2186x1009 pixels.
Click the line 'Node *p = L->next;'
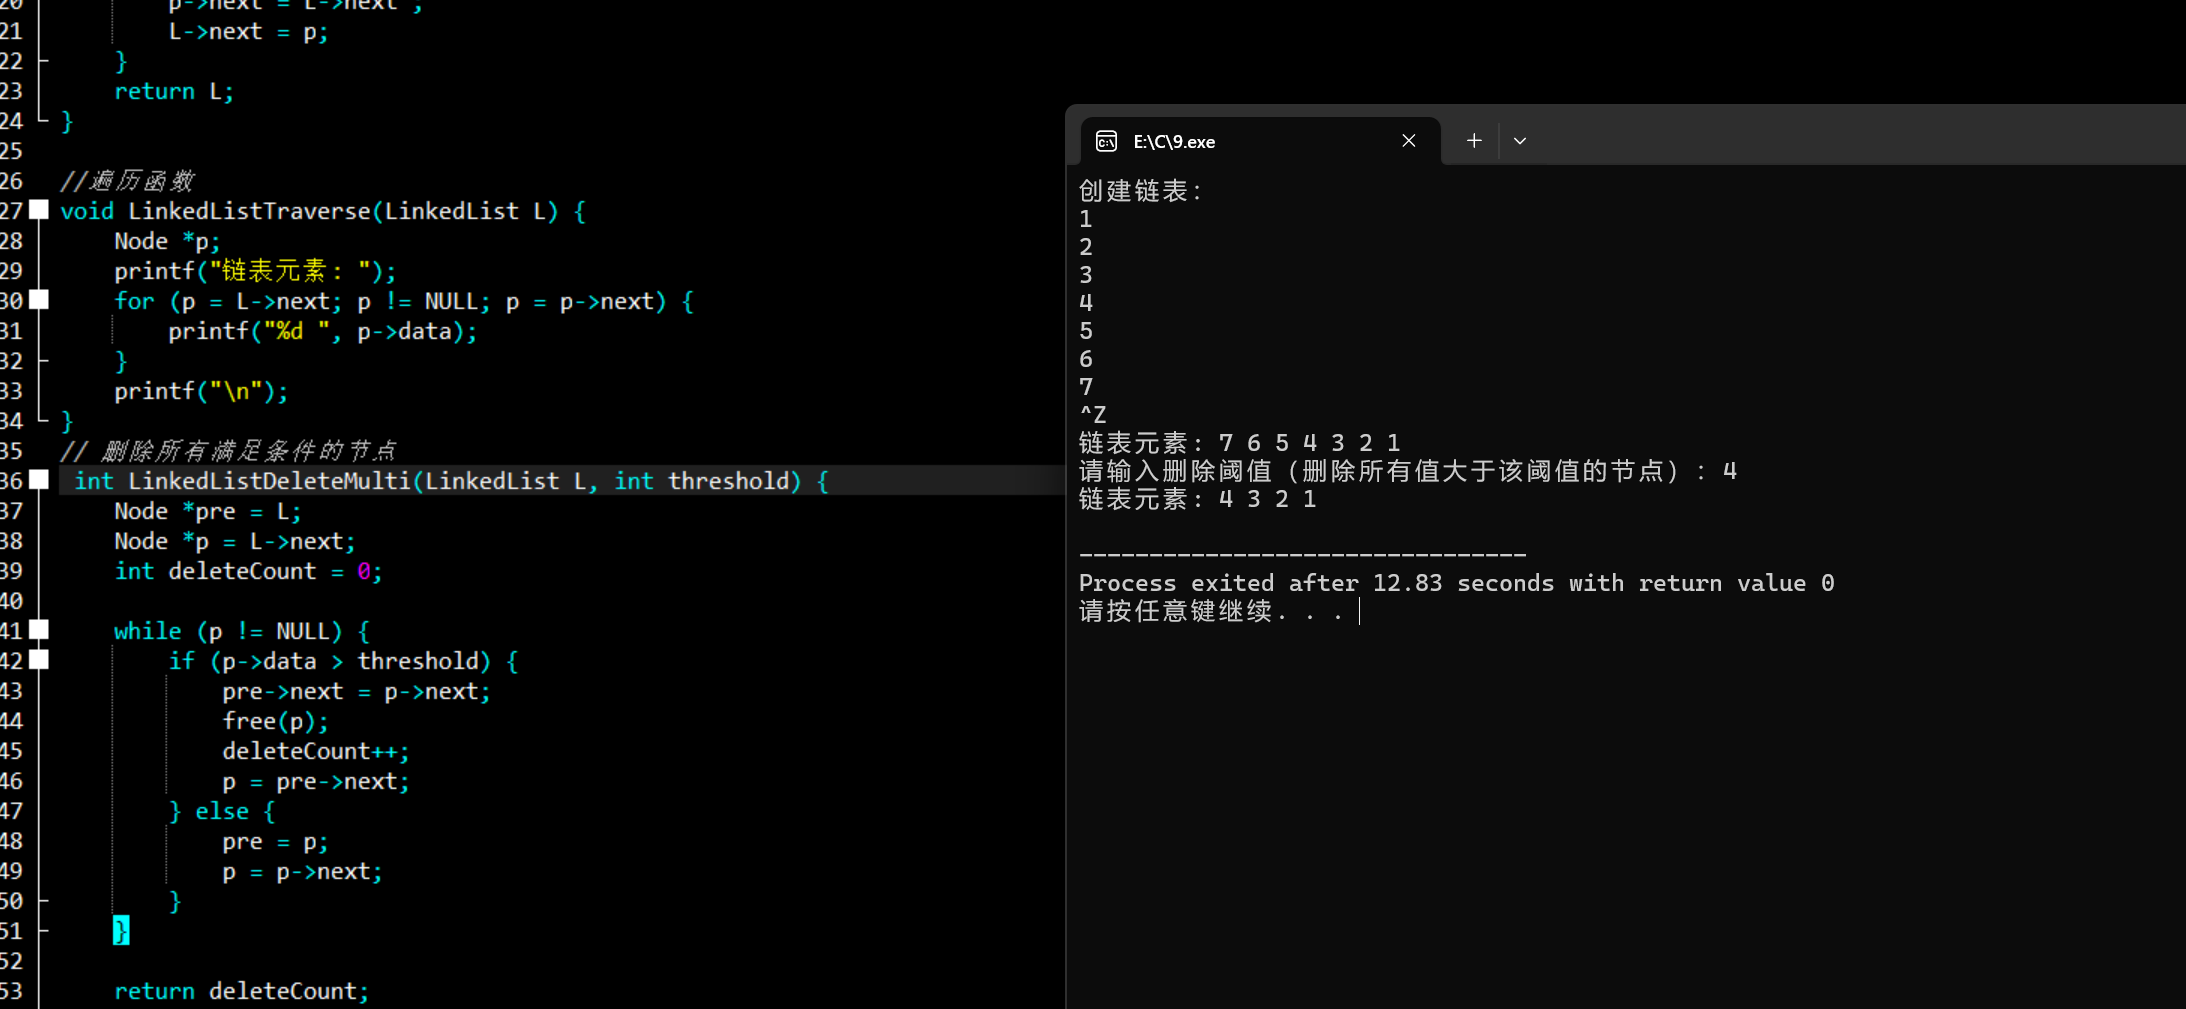[235, 541]
